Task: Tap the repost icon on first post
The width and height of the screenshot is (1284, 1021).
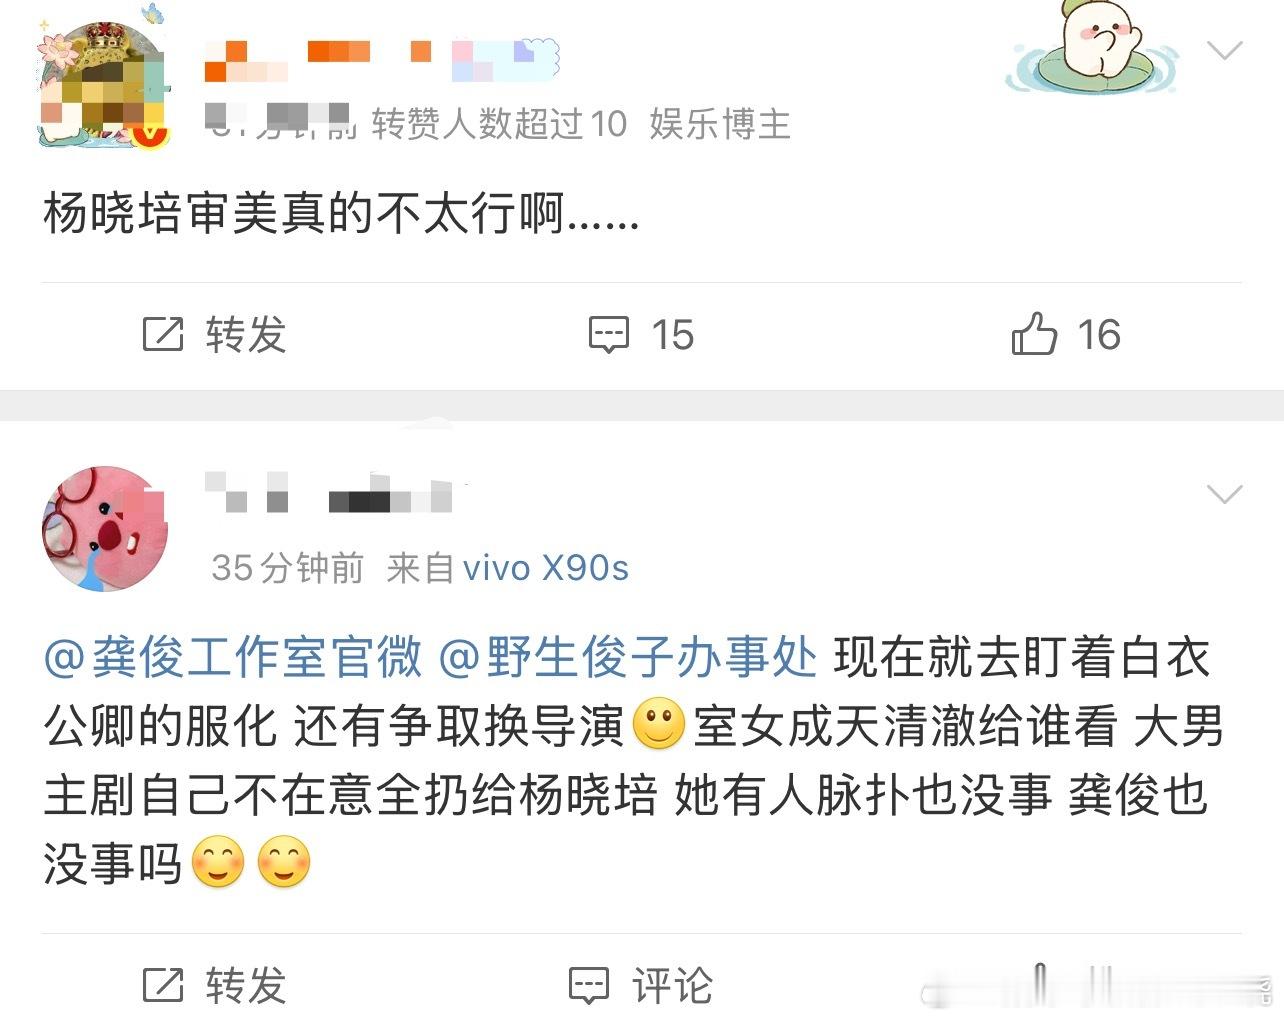Action: click(x=163, y=334)
